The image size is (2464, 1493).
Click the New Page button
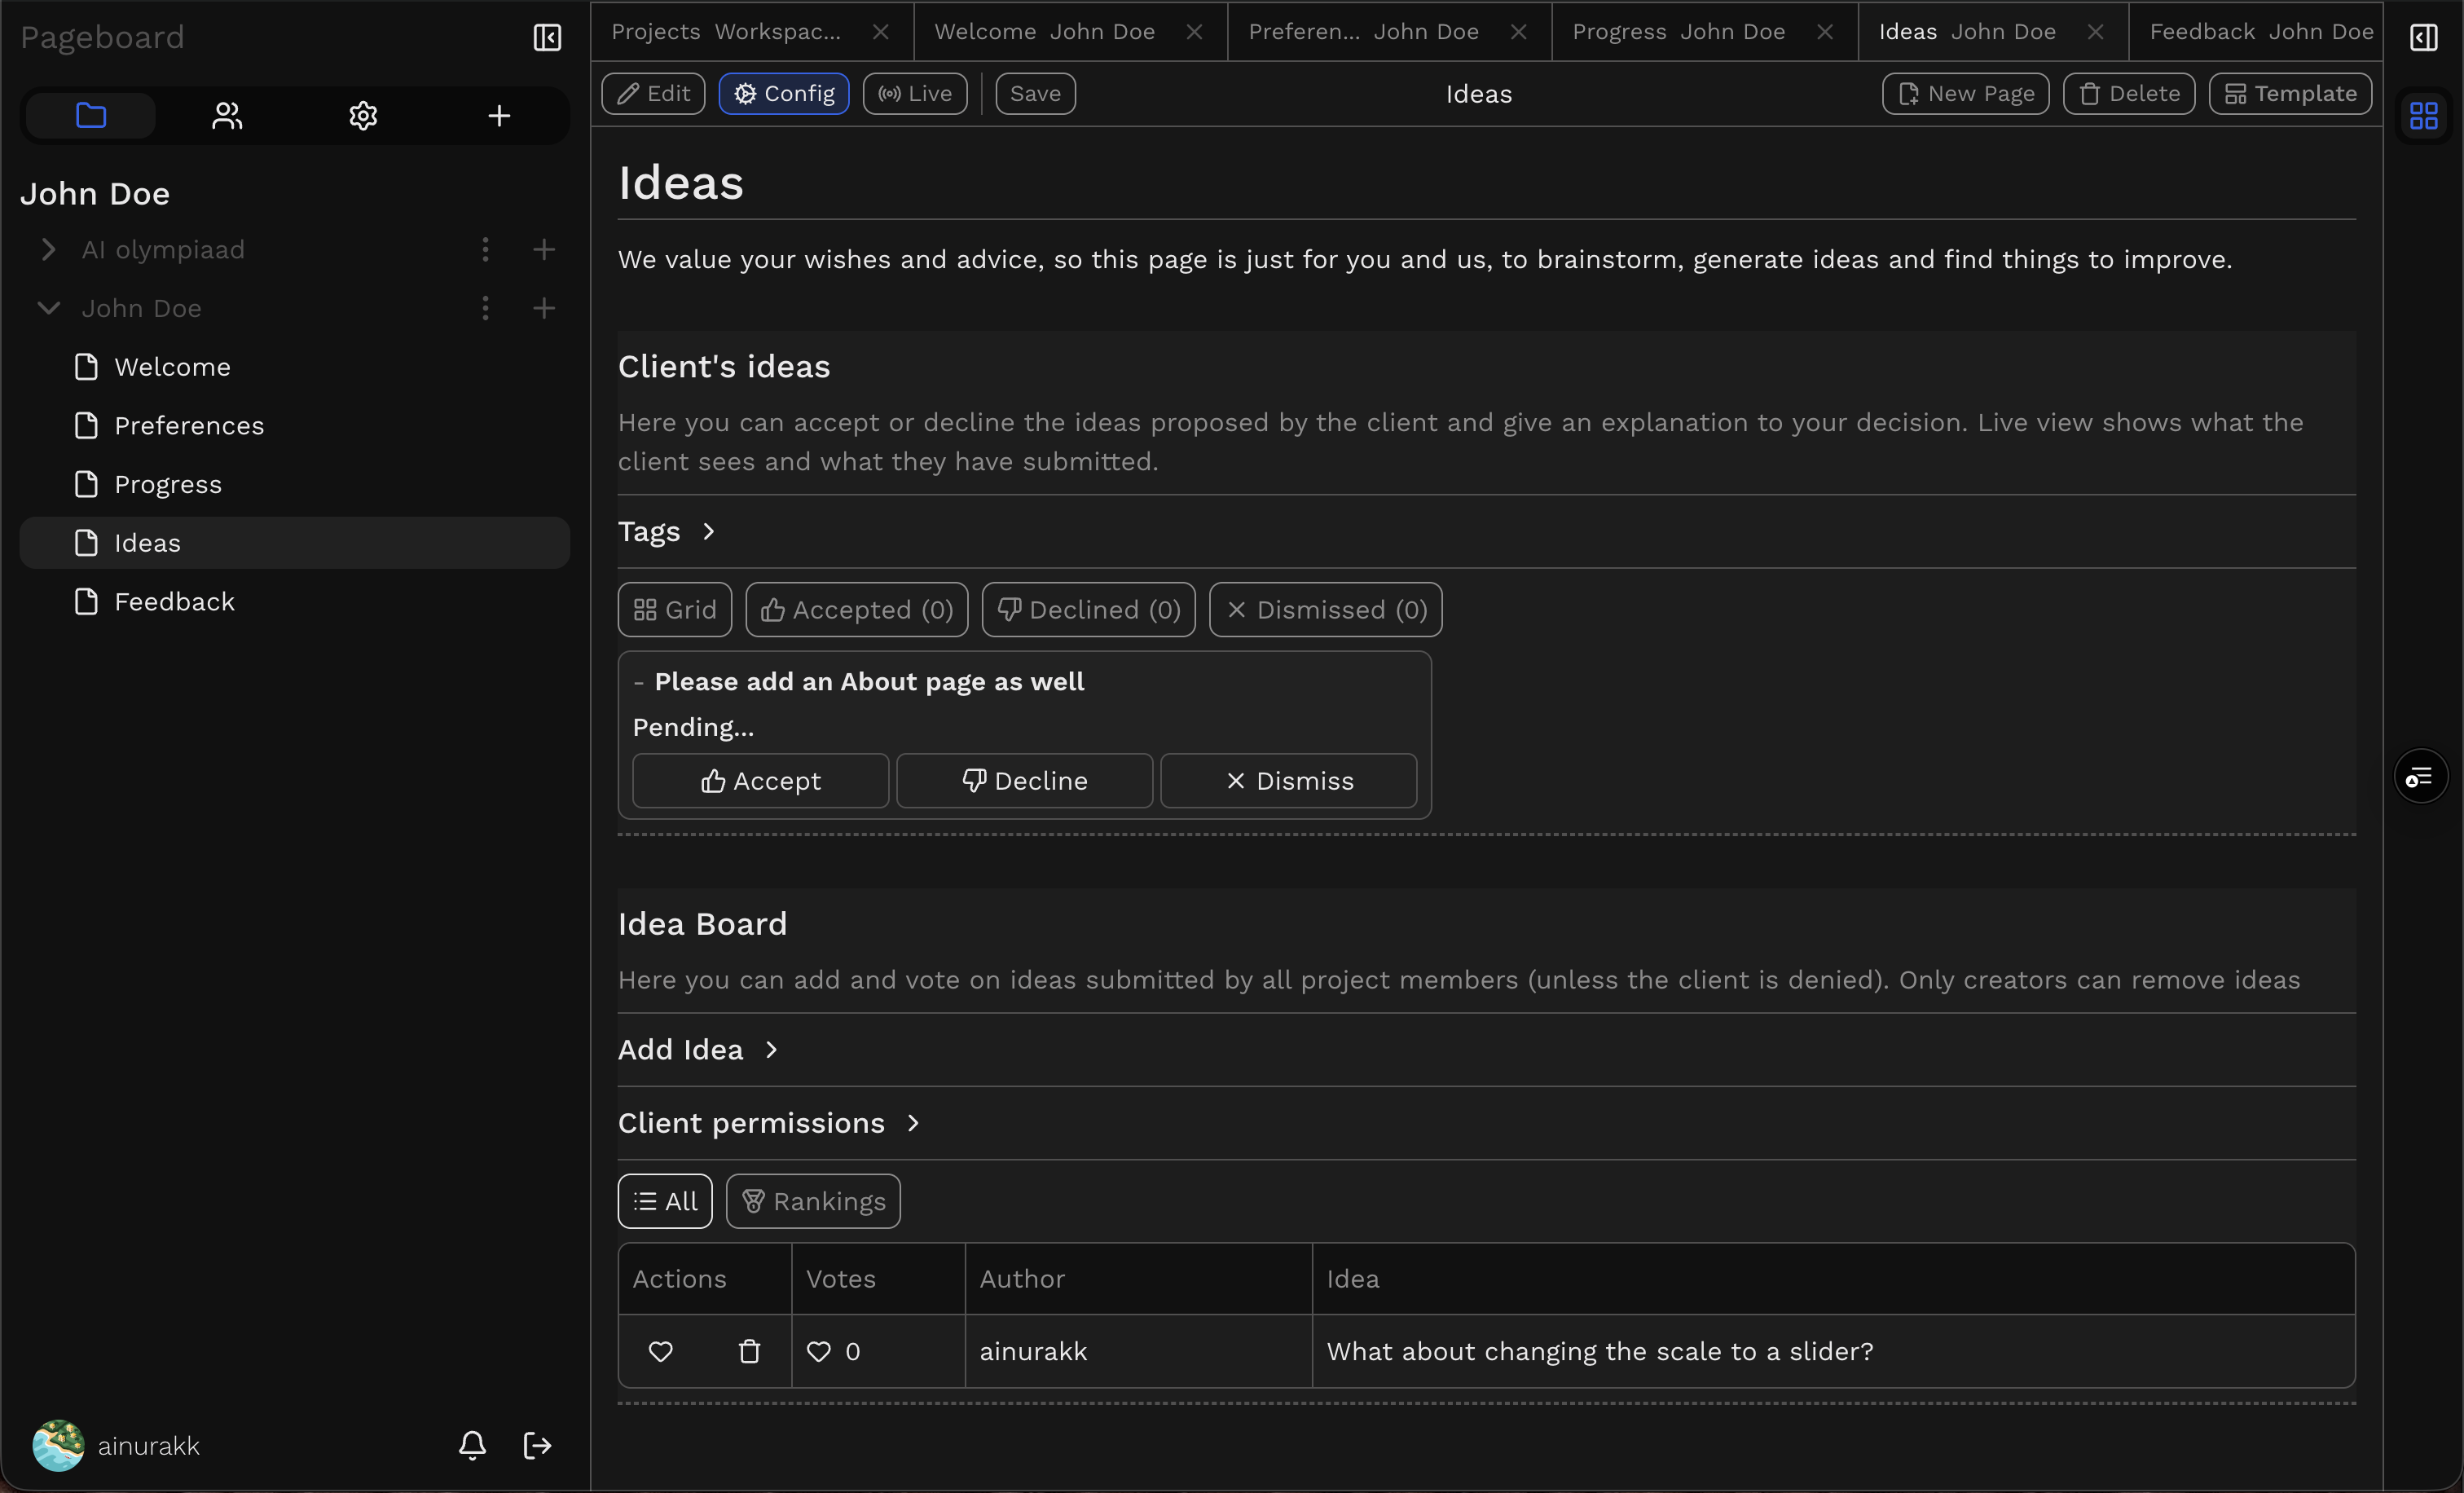click(x=1965, y=94)
